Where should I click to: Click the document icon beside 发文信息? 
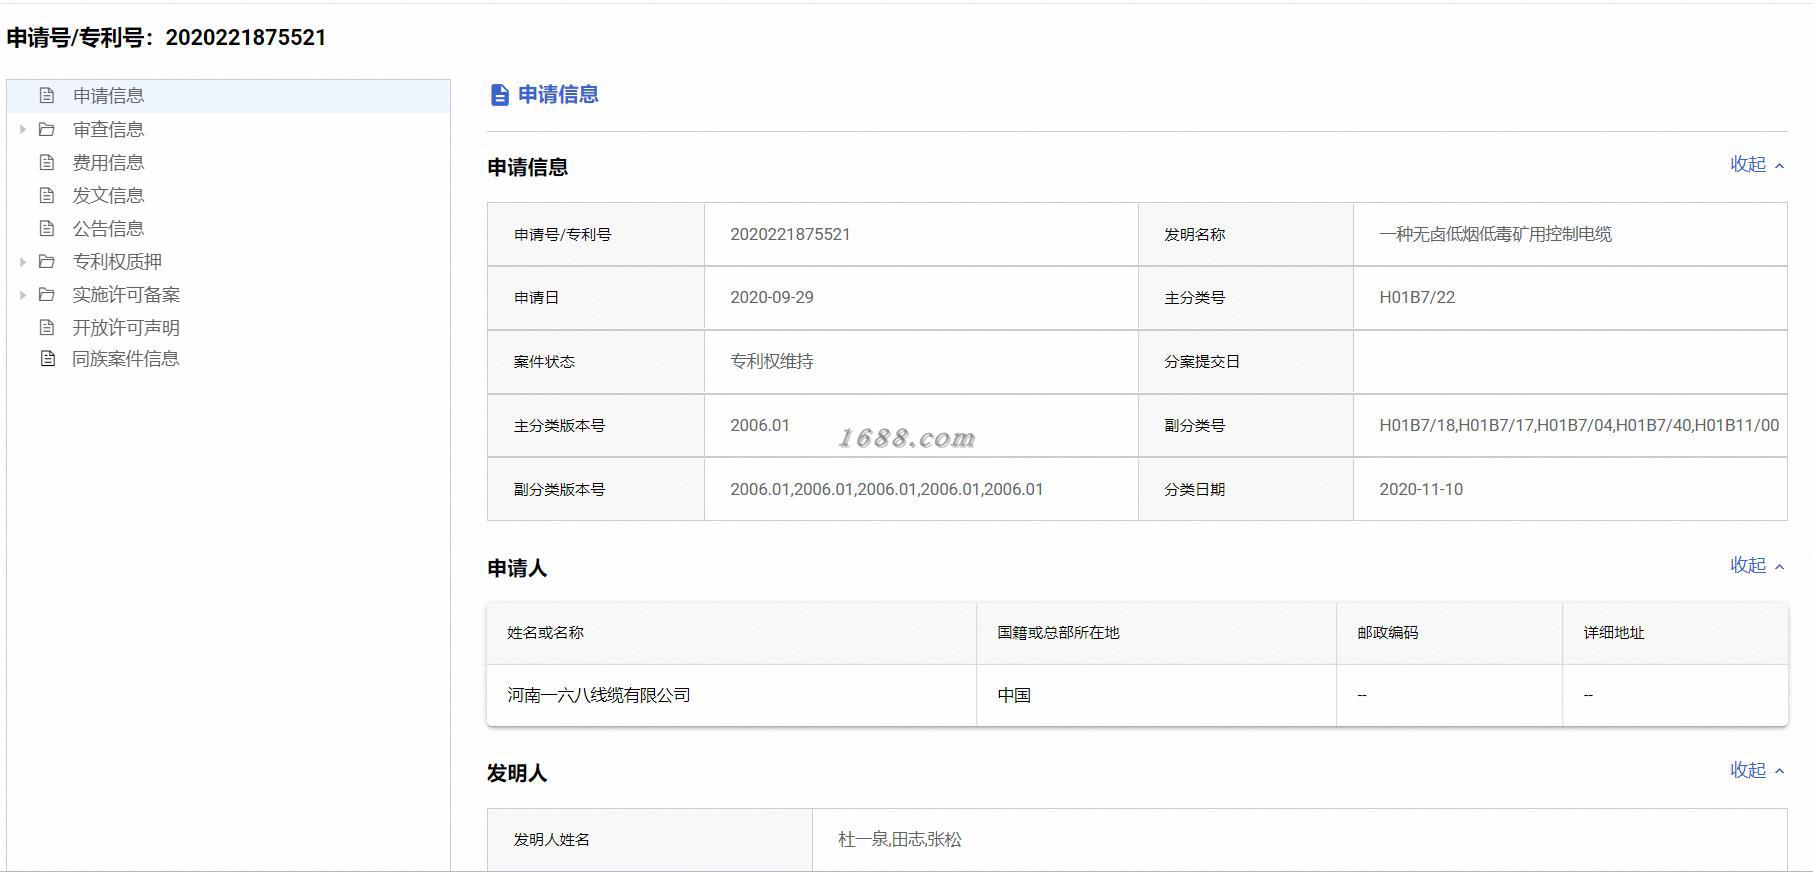(46, 195)
